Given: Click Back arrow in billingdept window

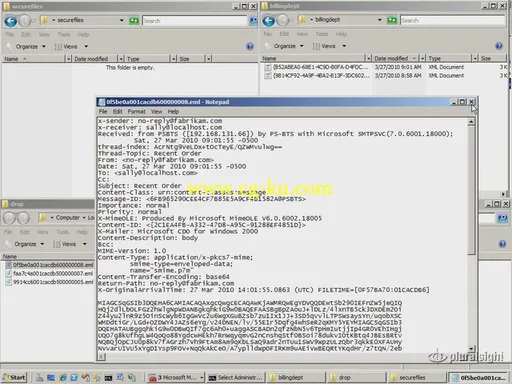Looking at the screenshot, I should (x=269, y=21).
